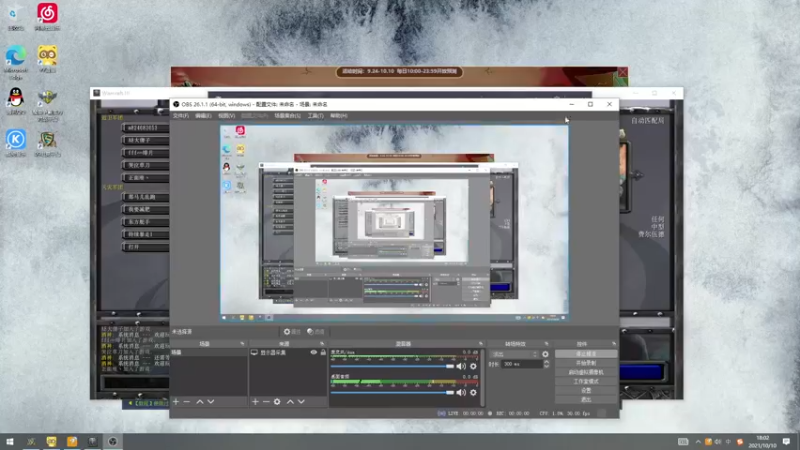Image resolution: width=800 pixels, height=450 pixels.
Task: Adjust the desktop audio volume slider
Action: tap(392, 392)
